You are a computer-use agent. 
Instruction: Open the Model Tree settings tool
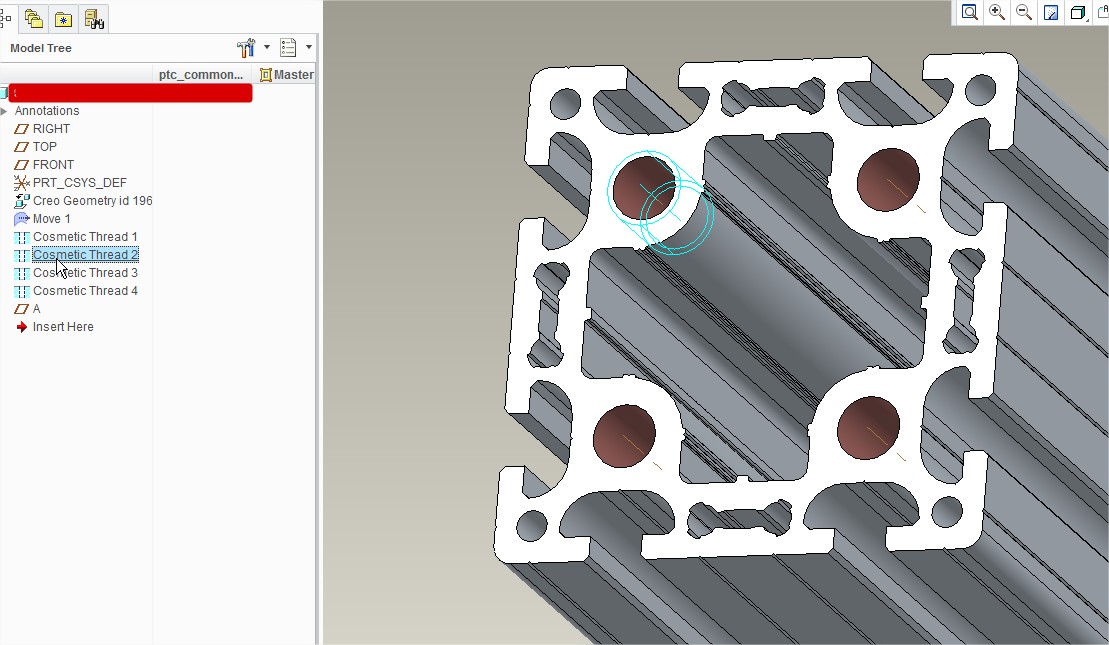tap(245, 46)
